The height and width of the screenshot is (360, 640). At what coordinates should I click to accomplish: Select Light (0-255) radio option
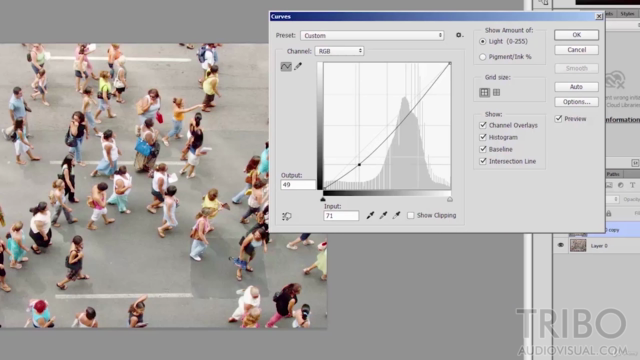click(482, 42)
